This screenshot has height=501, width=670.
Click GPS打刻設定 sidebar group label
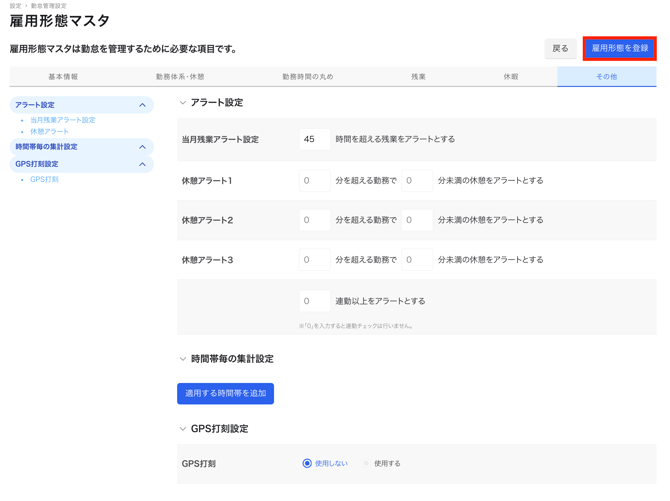tap(37, 164)
